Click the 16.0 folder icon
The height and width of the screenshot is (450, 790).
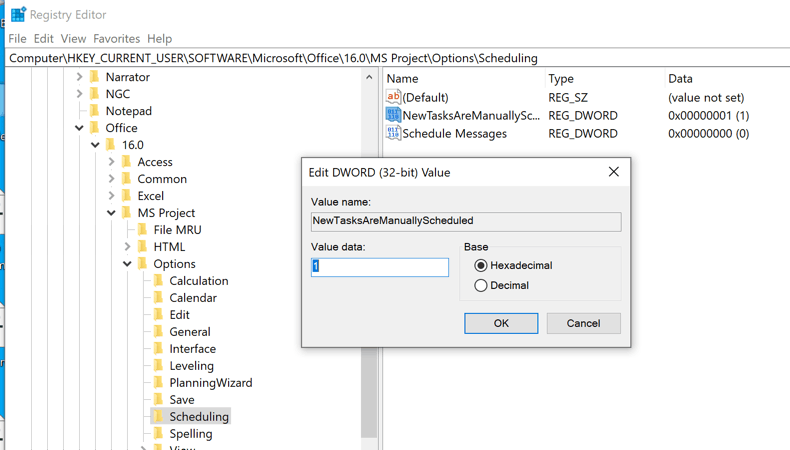point(111,145)
